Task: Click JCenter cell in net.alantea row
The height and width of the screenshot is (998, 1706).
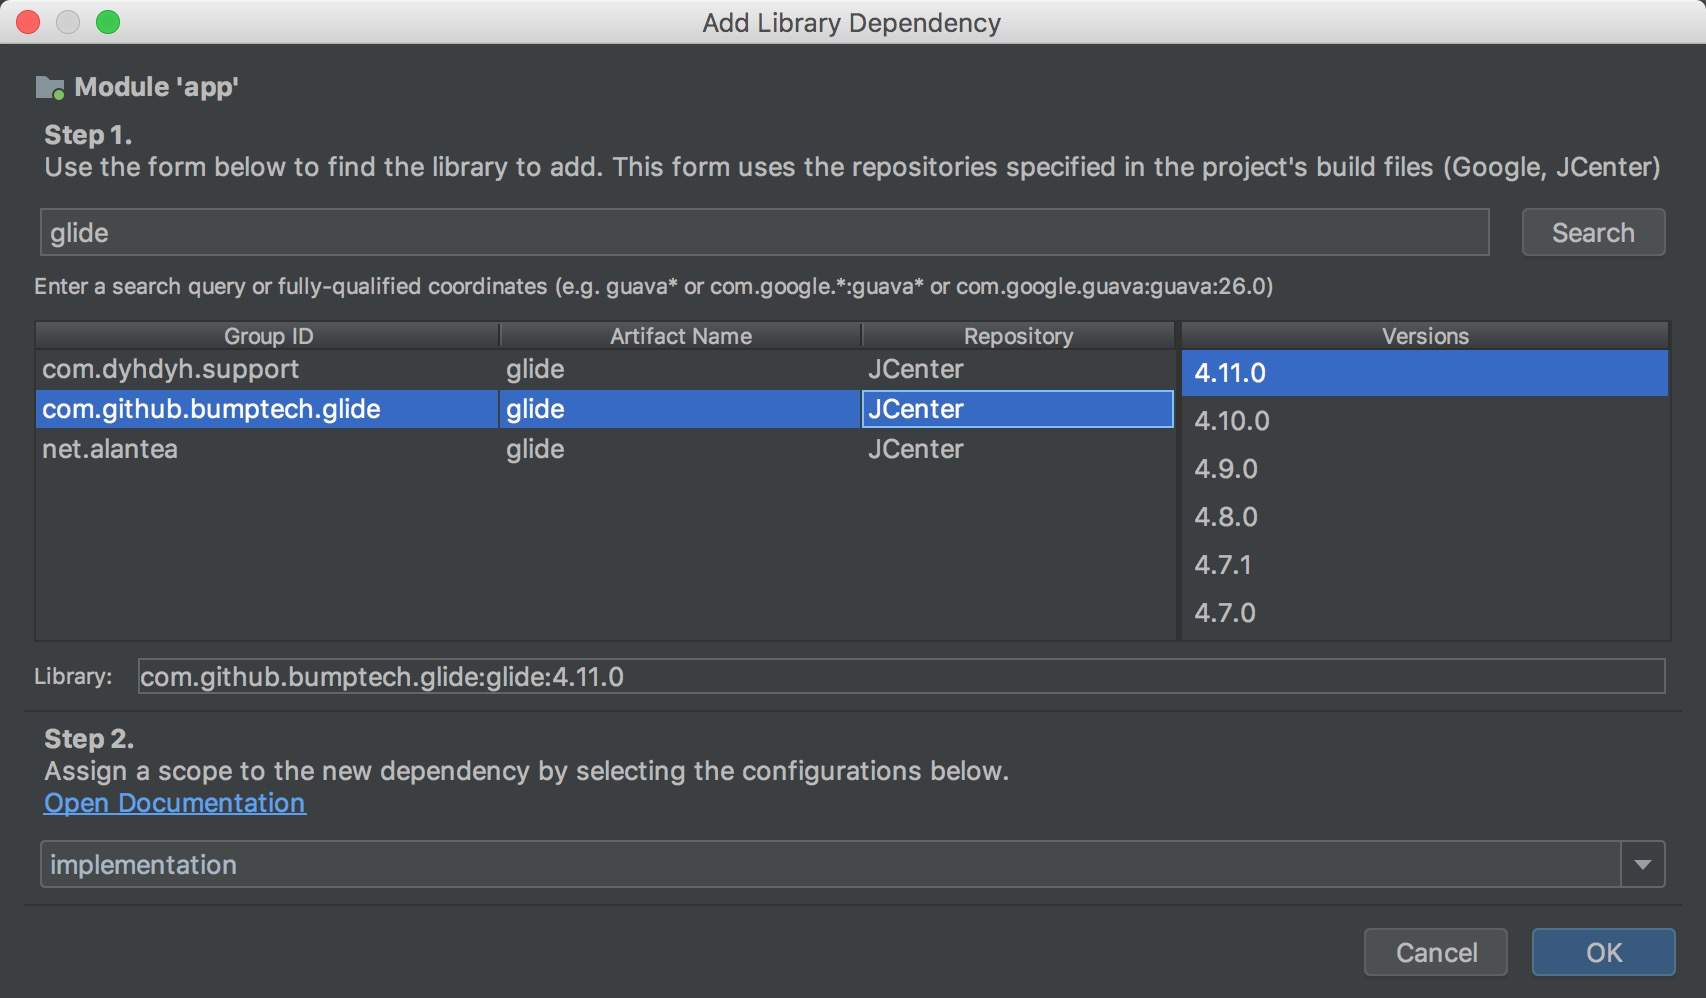Action: coord(1018,449)
